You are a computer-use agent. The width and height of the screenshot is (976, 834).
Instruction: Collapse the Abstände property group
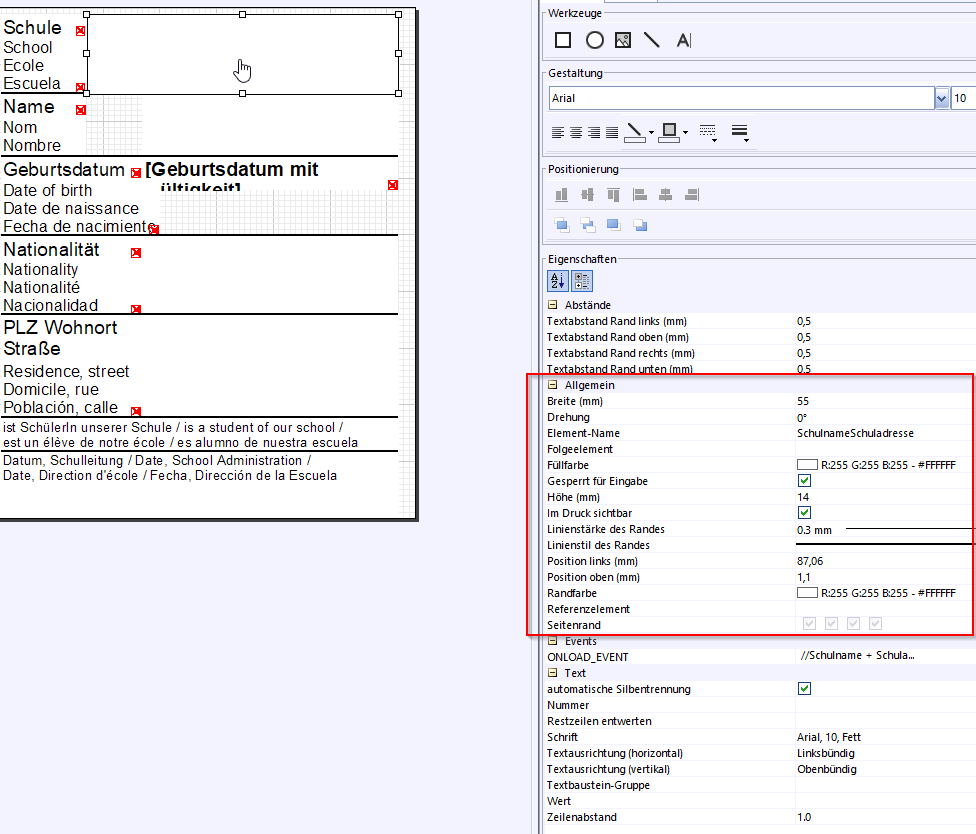tap(552, 305)
